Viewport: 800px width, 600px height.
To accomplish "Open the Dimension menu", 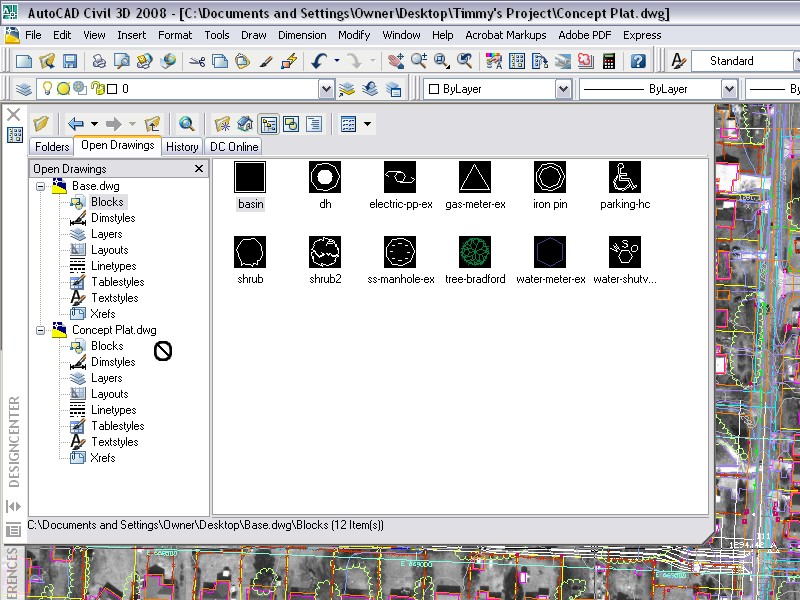I will [x=301, y=35].
